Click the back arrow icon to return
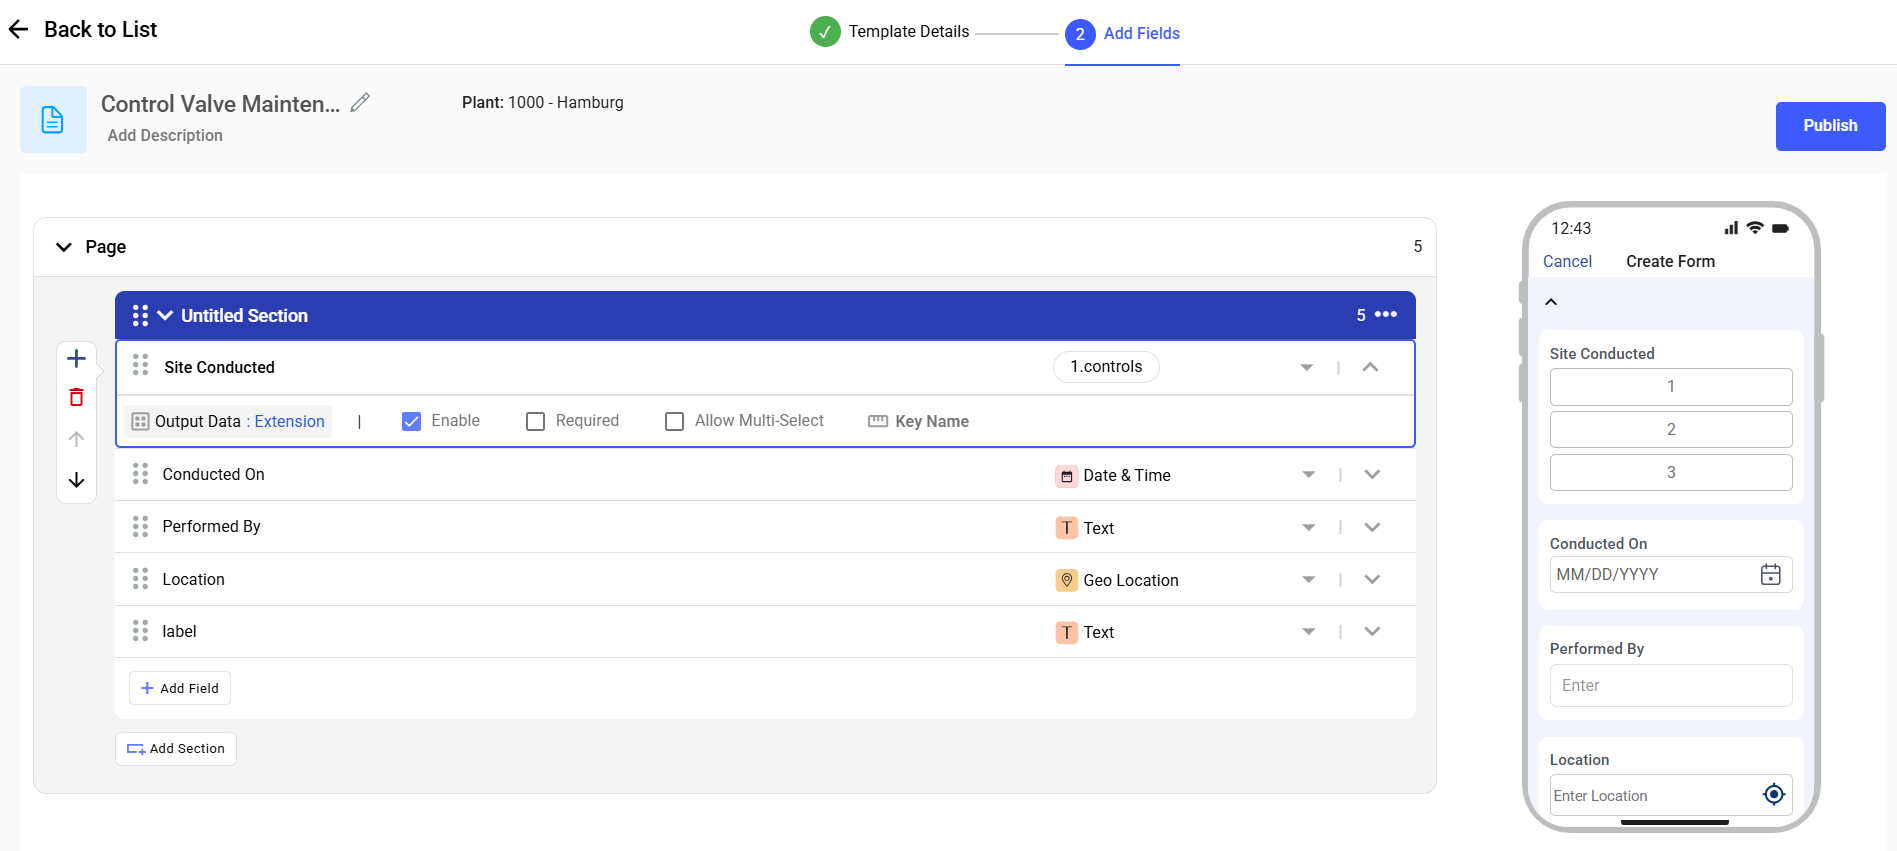 pos(19,30)
